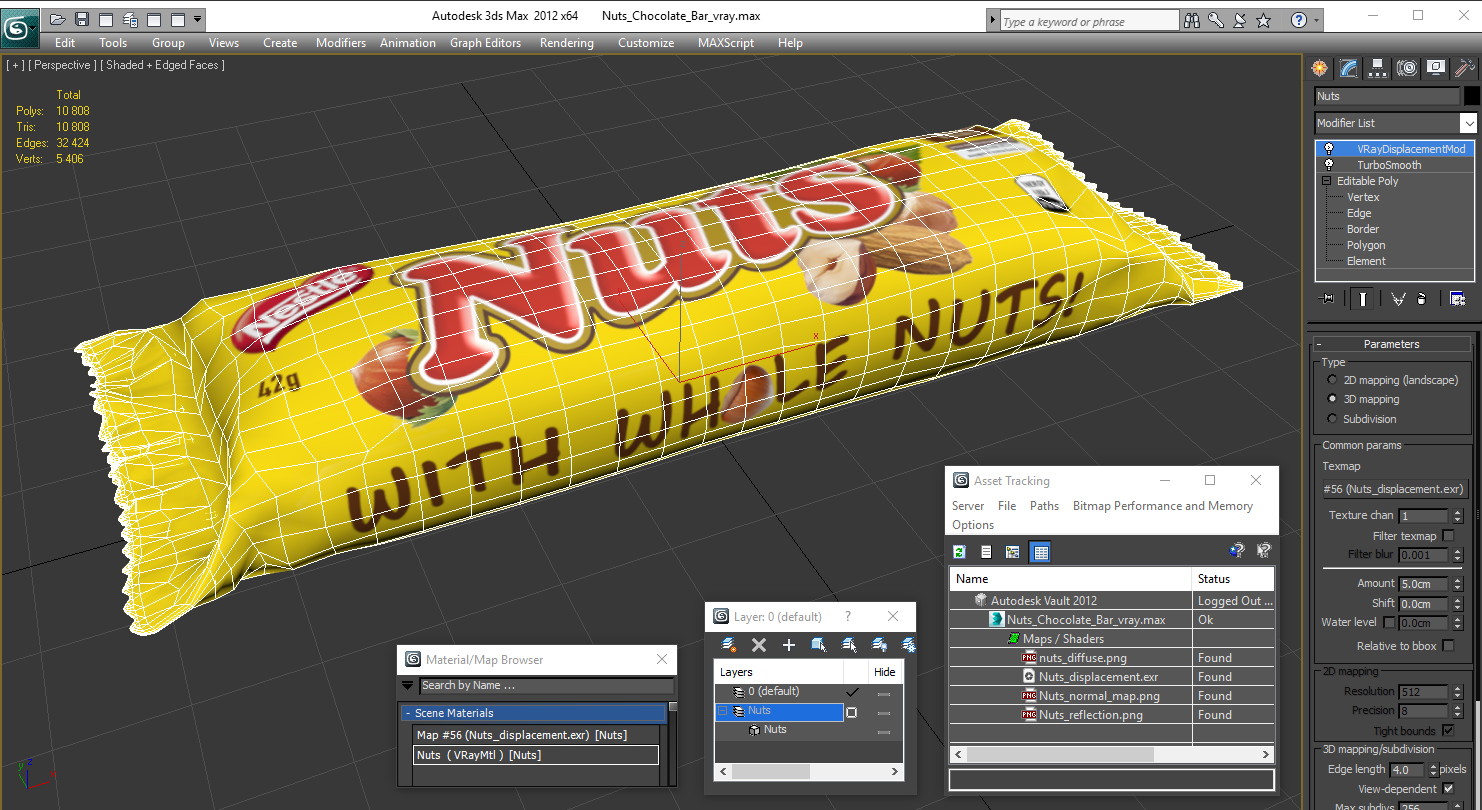This screenshot has width=1482, height=810.
Task: Toggle Water level checkbox
Action: (x=1390, y=622)
